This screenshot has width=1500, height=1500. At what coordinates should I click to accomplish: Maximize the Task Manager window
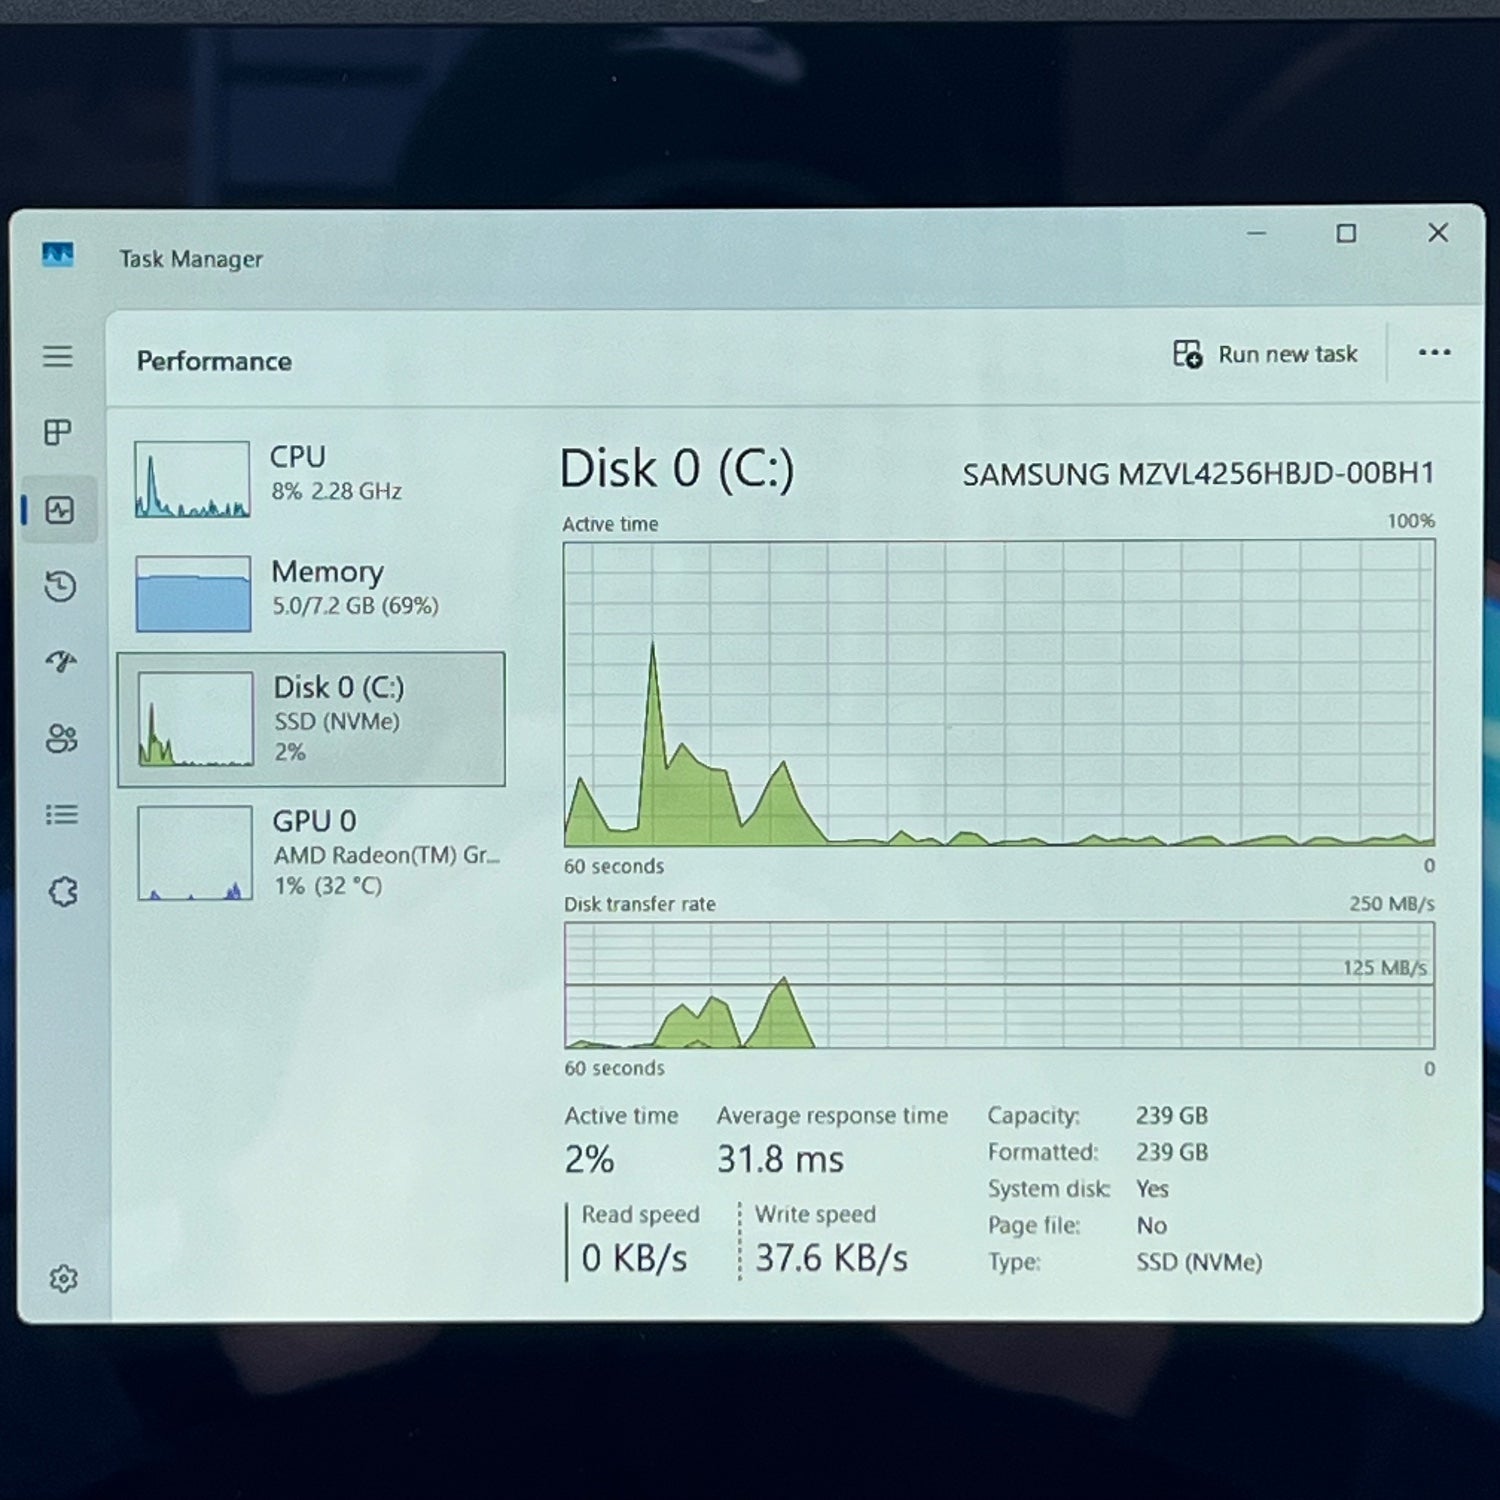tap(1346, 233)
